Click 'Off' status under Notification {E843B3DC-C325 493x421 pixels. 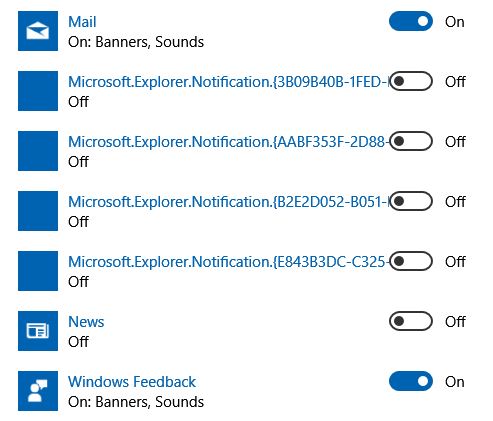78,282
